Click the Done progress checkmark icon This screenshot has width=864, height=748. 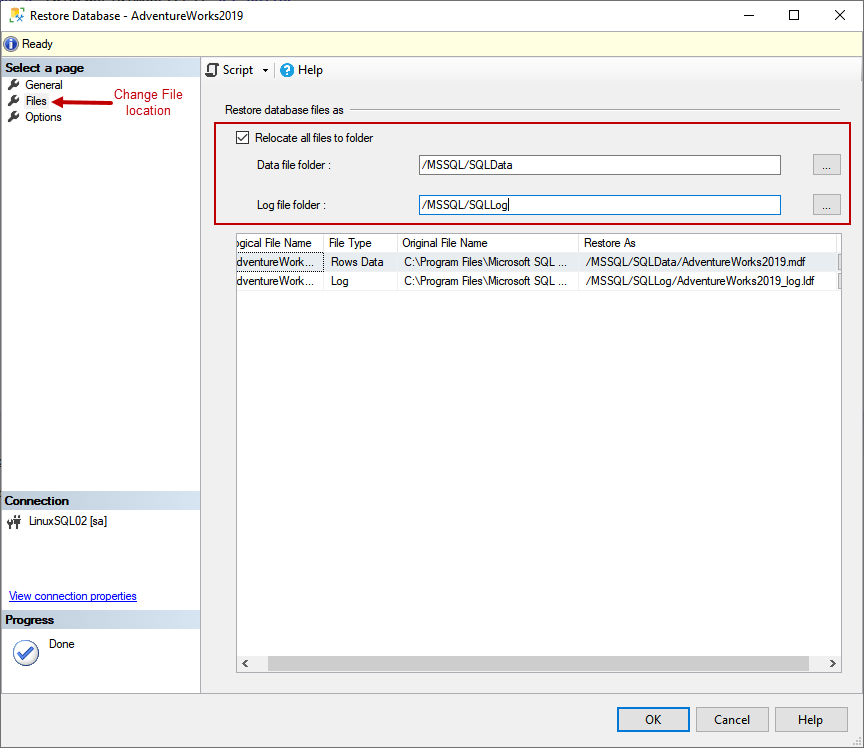[x=26, y=653]
